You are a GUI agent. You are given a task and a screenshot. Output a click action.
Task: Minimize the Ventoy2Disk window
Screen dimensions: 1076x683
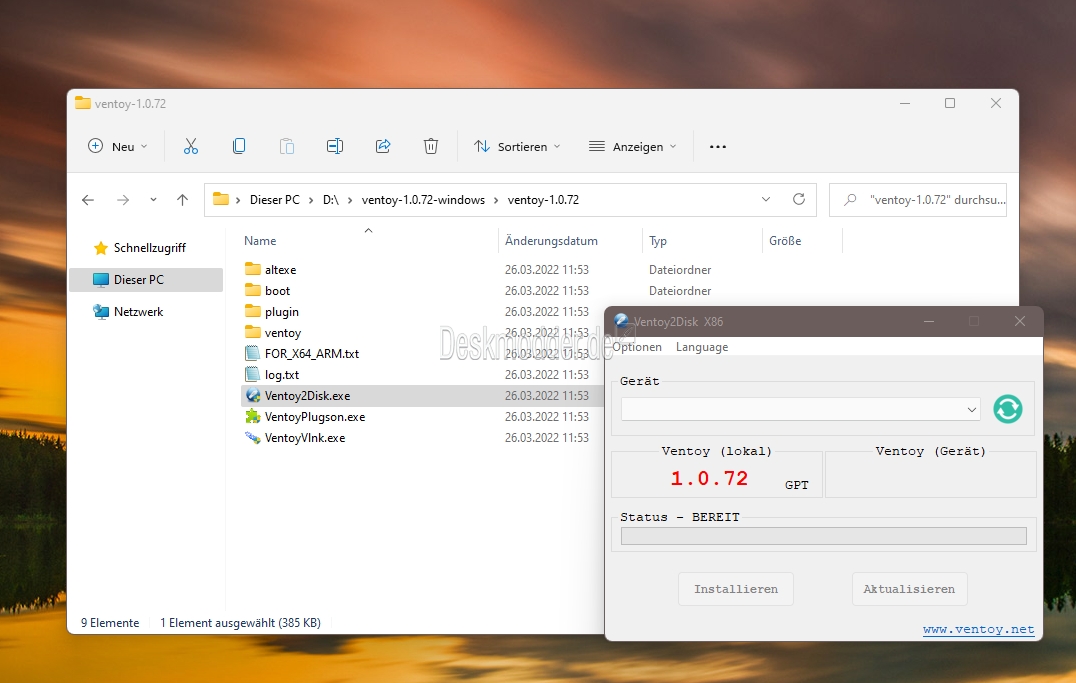coord(929,321)
